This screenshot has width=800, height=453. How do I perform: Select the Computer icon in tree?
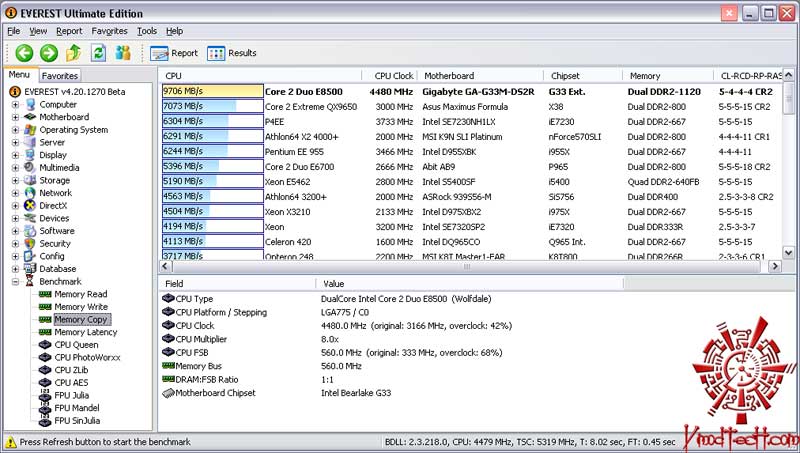pos(30,105)
